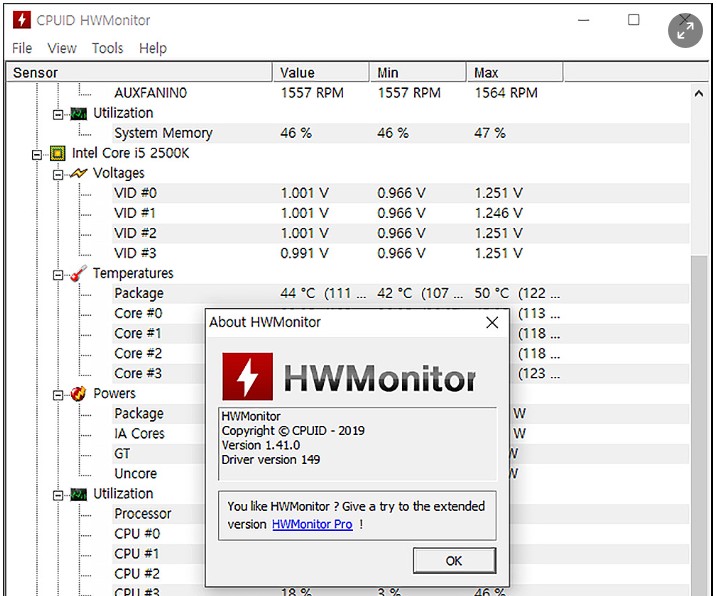The image size is (717, 596).
Task: Click the expand image overlay icon
Action: point(685,31)
